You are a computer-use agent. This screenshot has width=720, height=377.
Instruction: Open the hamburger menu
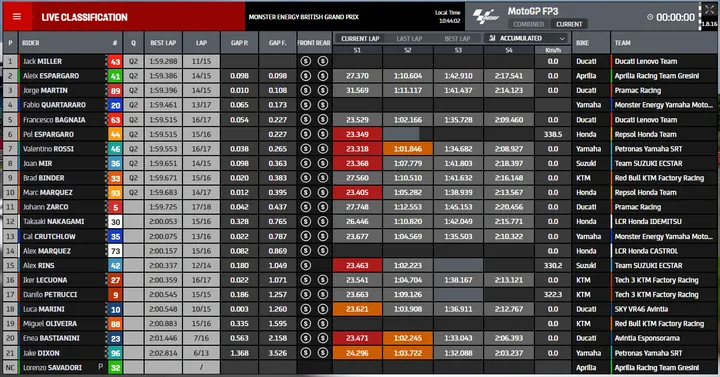(x=17, y=17)
